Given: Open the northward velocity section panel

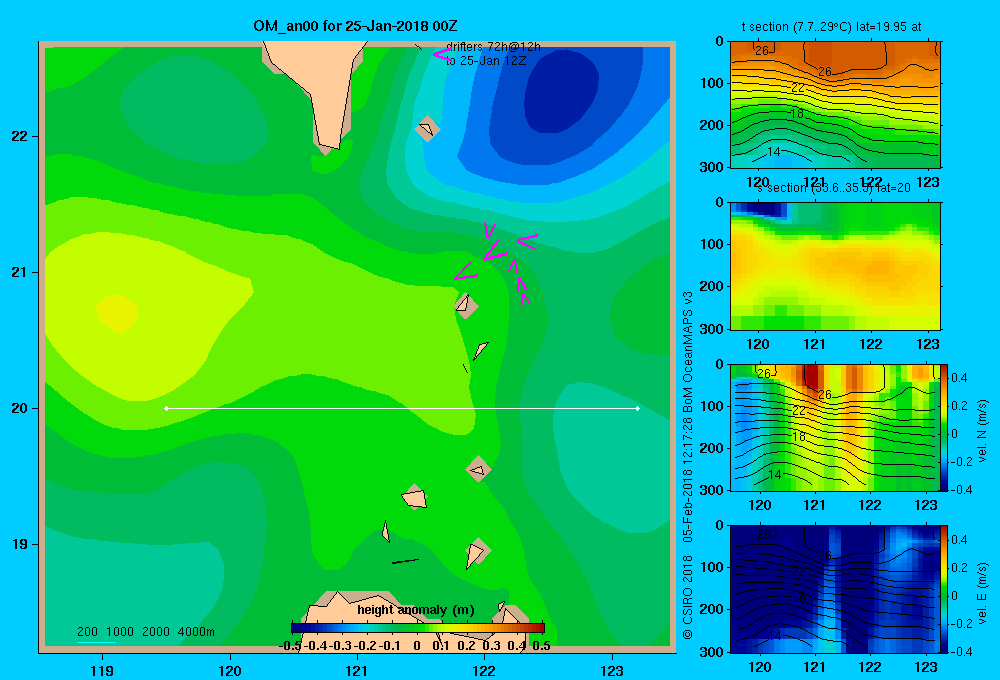Looking at the screenshot, I should click(835, 427).
